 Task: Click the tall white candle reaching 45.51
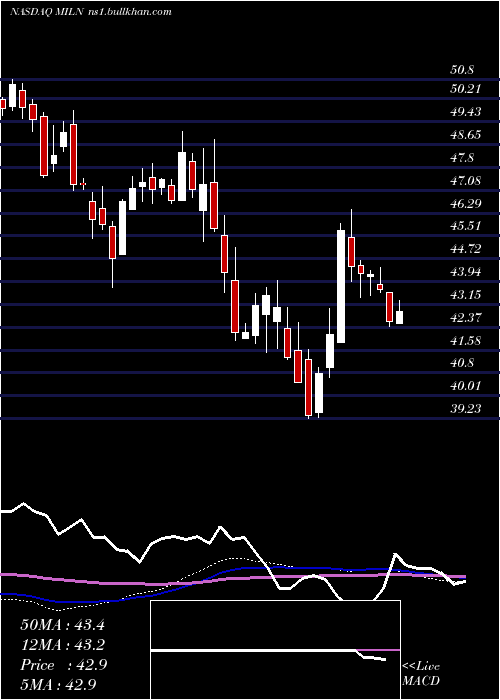click(341, 286)
